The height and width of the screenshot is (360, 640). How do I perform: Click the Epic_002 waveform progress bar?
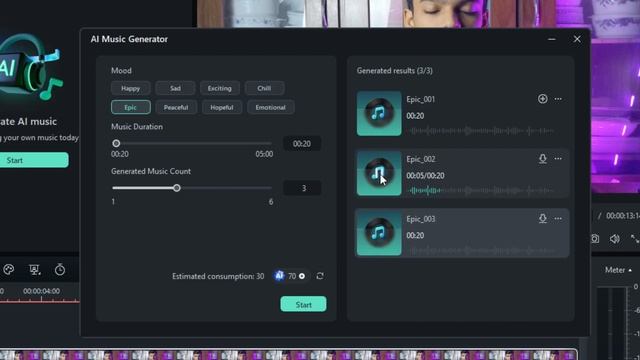click(481, 191)
